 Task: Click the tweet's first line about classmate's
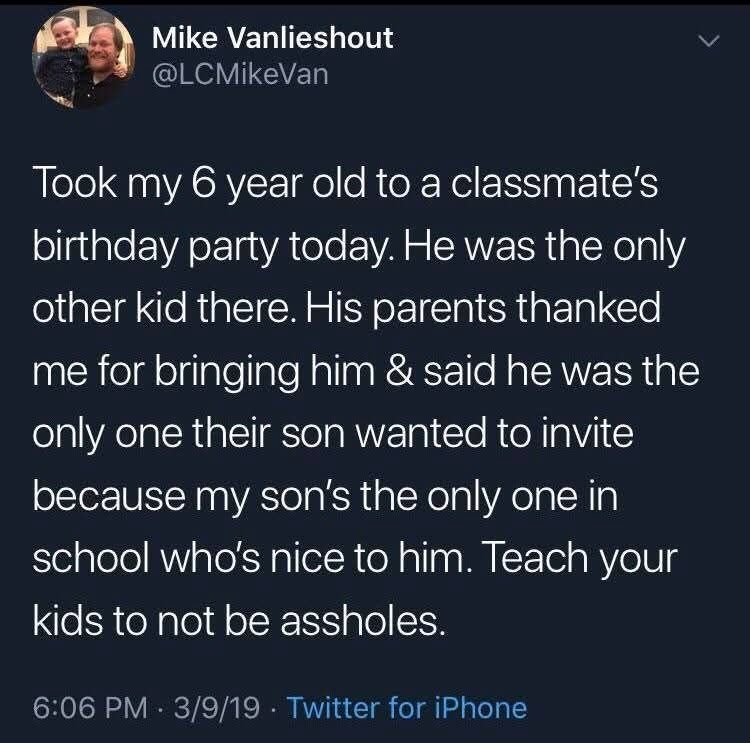345,185
